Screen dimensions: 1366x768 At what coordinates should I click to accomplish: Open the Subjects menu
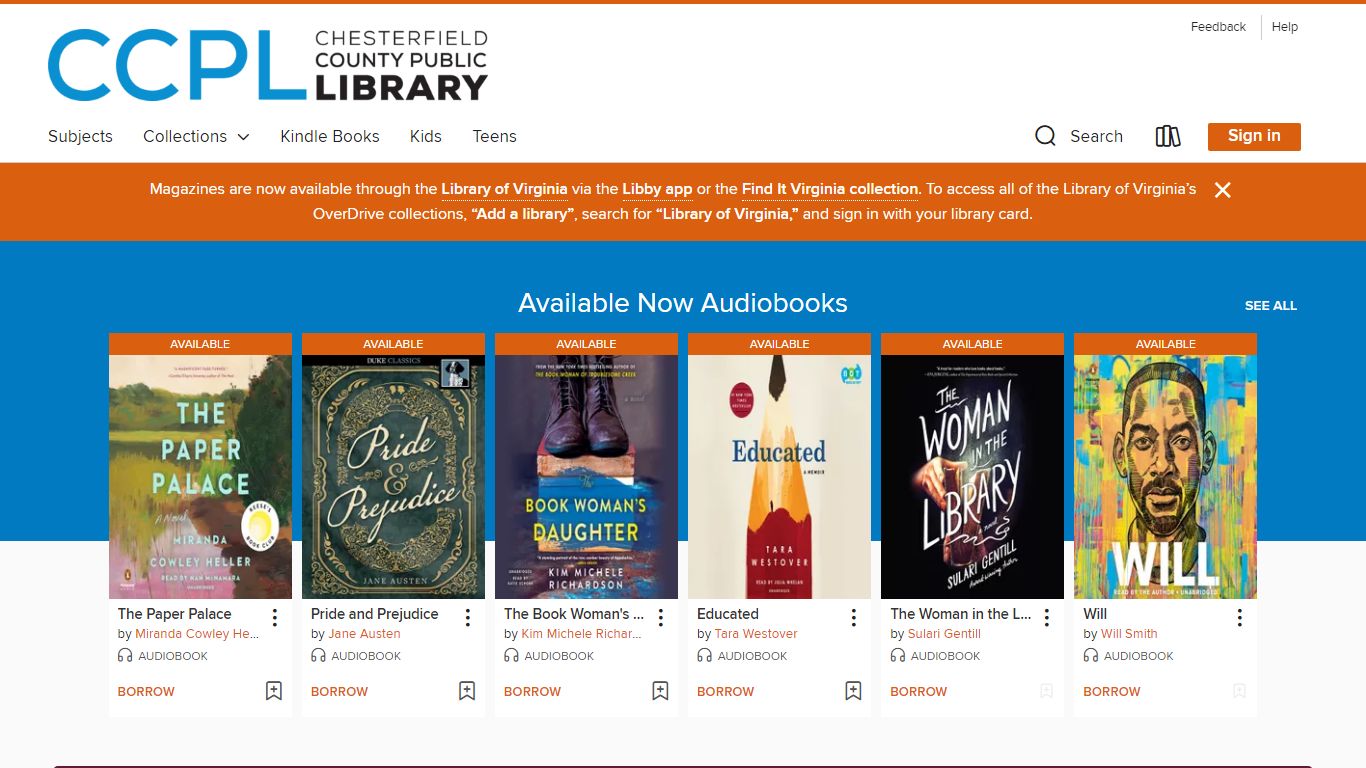(80, 136)
